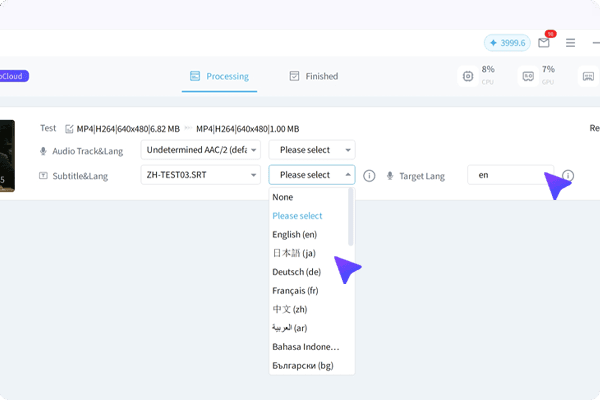Open the mail inbox icon with red badge
This screenshot has width=600, height=400.
(x=543, y=43)
